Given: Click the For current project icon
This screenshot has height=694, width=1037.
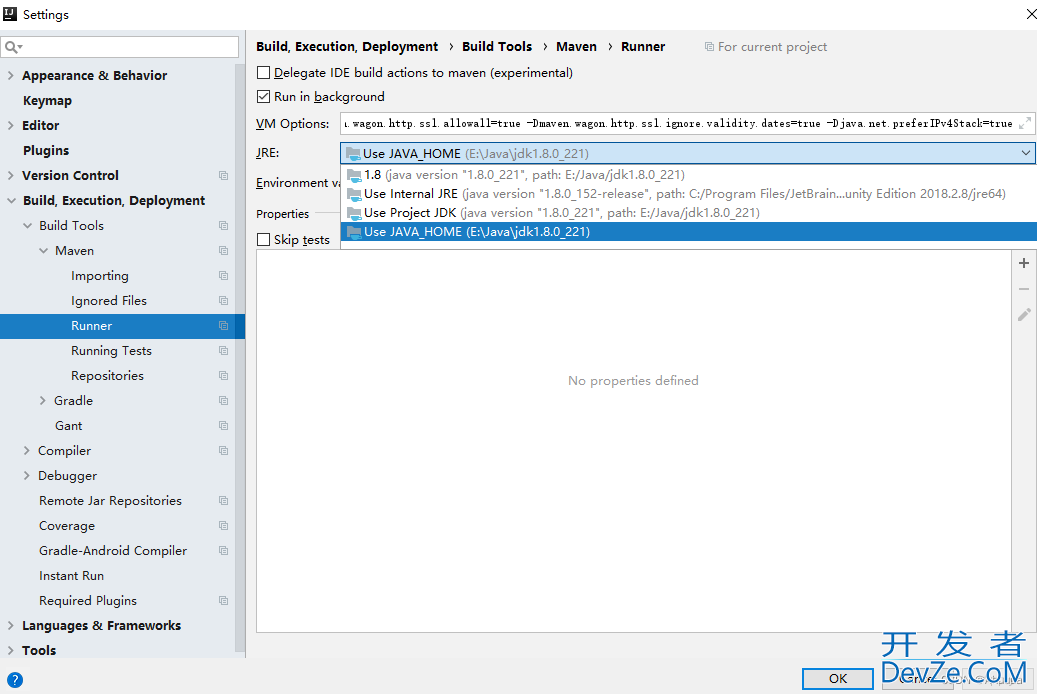Looking at the screenshot, I should [709, 47].
